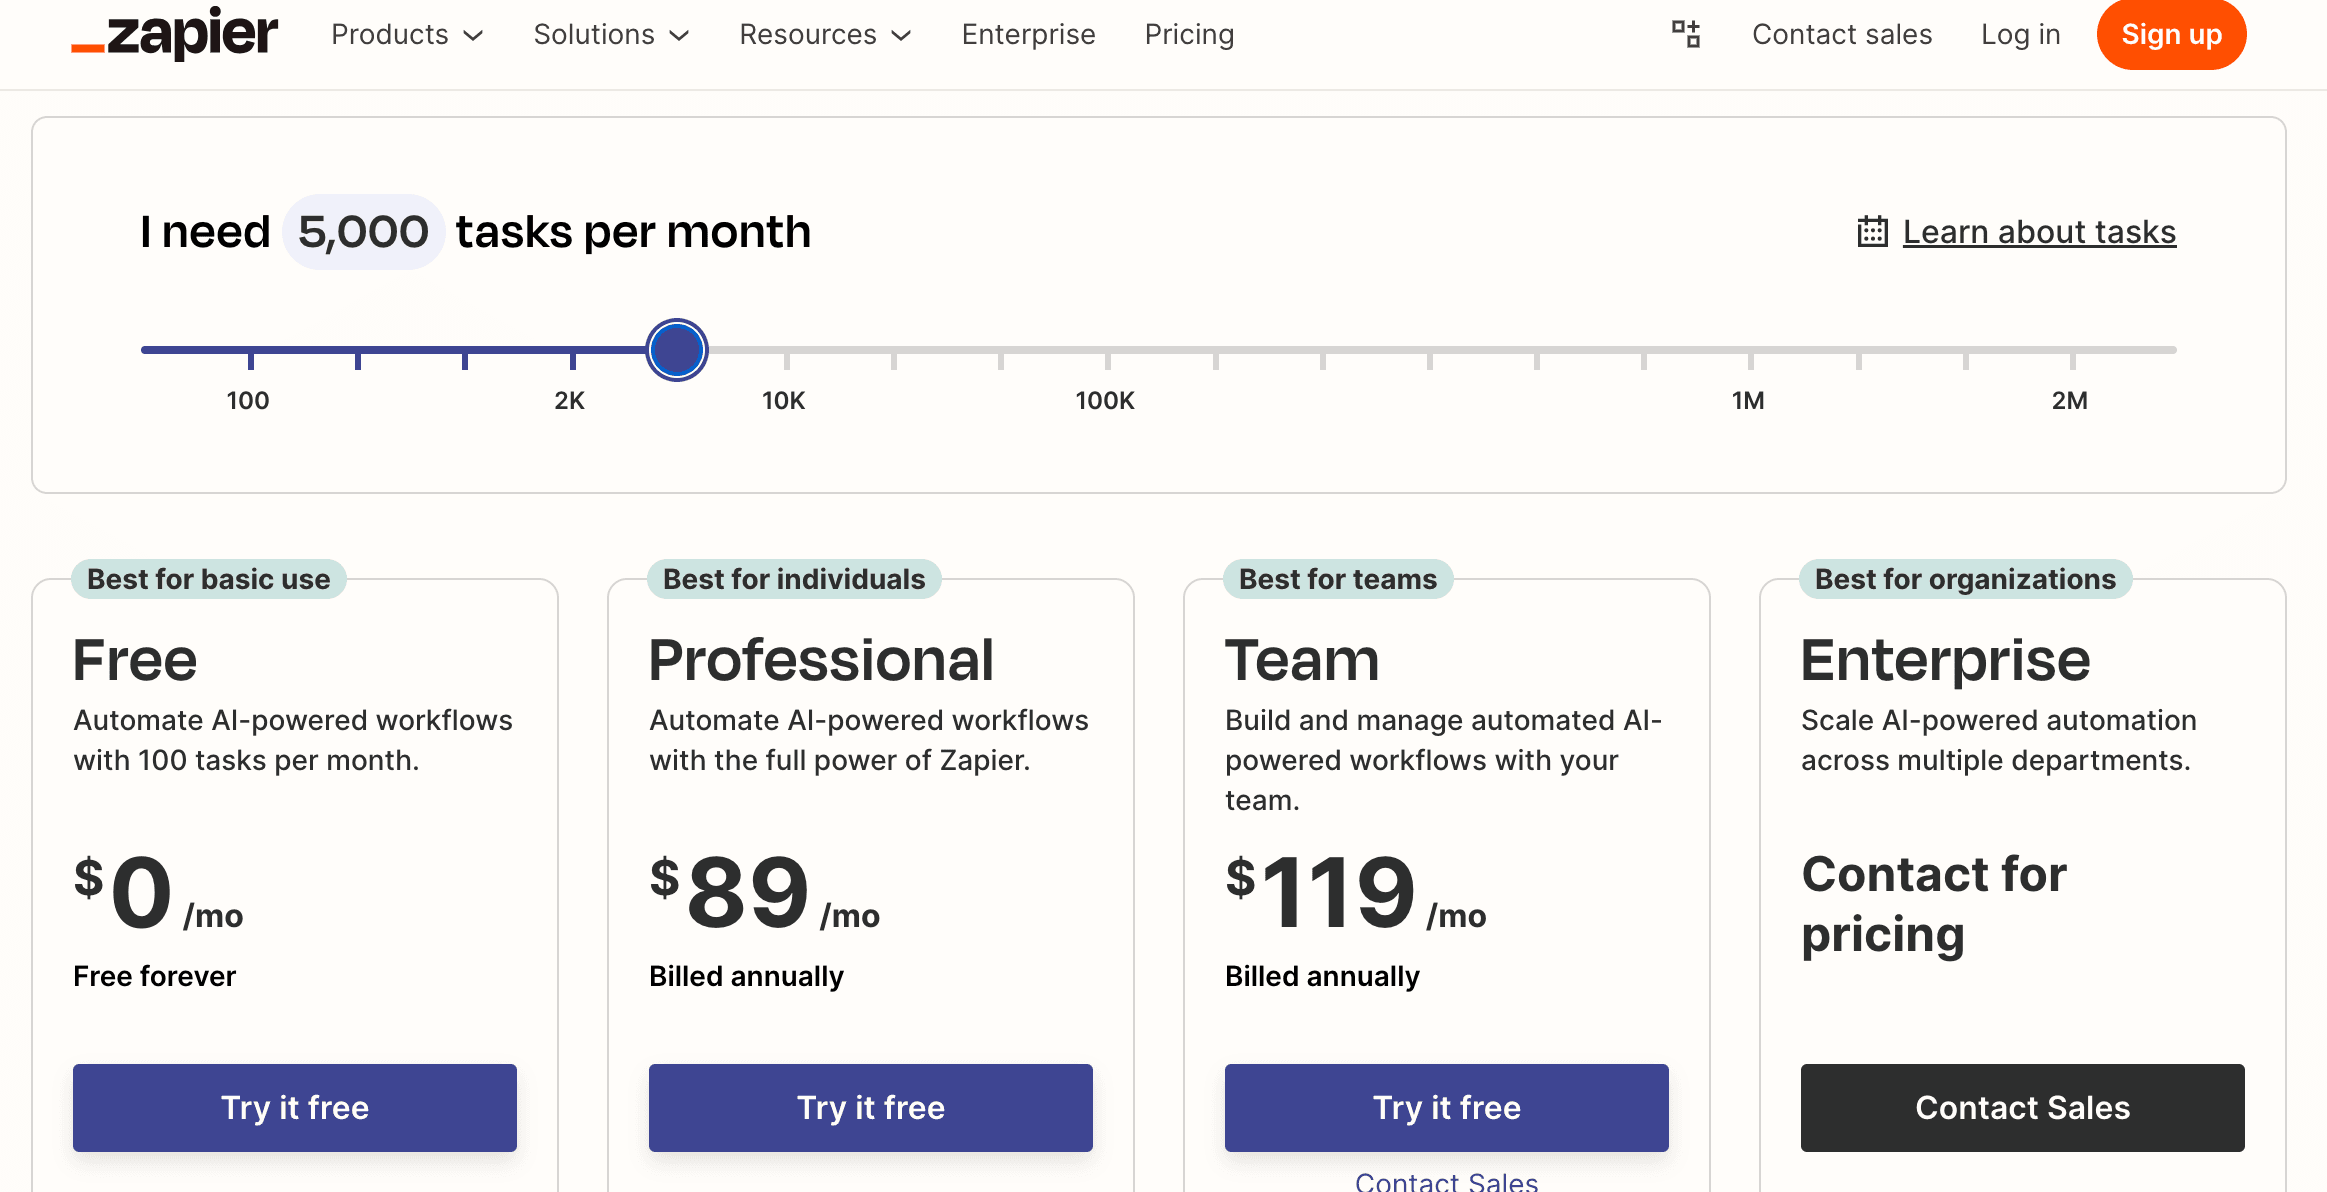Click the $119 /mo Team price

pyautogui.click(x=1356, y=892)
